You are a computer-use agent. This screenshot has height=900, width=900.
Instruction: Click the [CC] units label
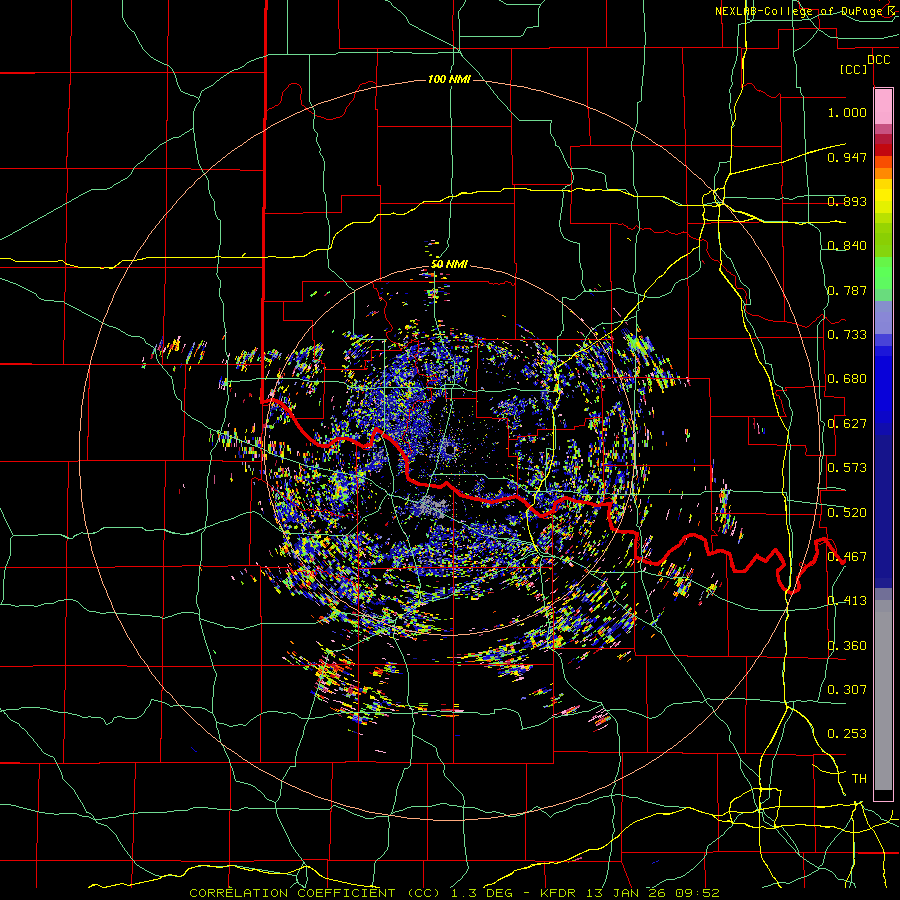pyautogui.click(x=854, y=69)
